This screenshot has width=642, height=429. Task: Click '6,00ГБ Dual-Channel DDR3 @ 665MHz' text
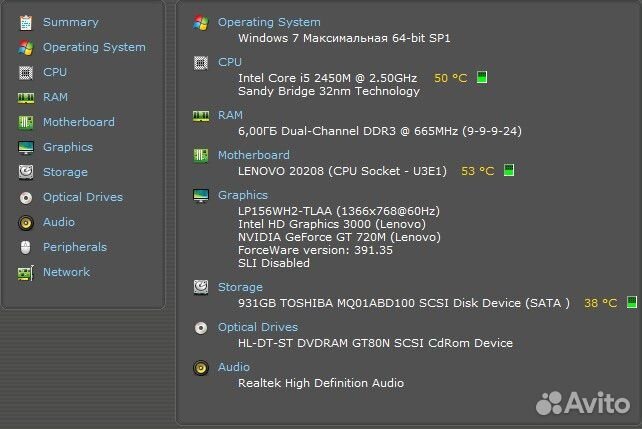click(348, 131)
